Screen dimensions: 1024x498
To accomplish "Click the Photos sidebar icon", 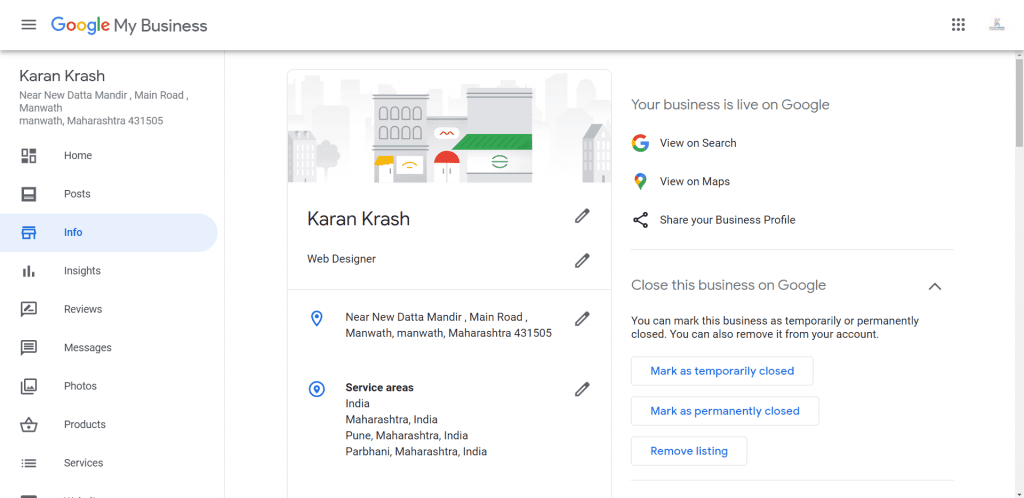I will [29, 386].
